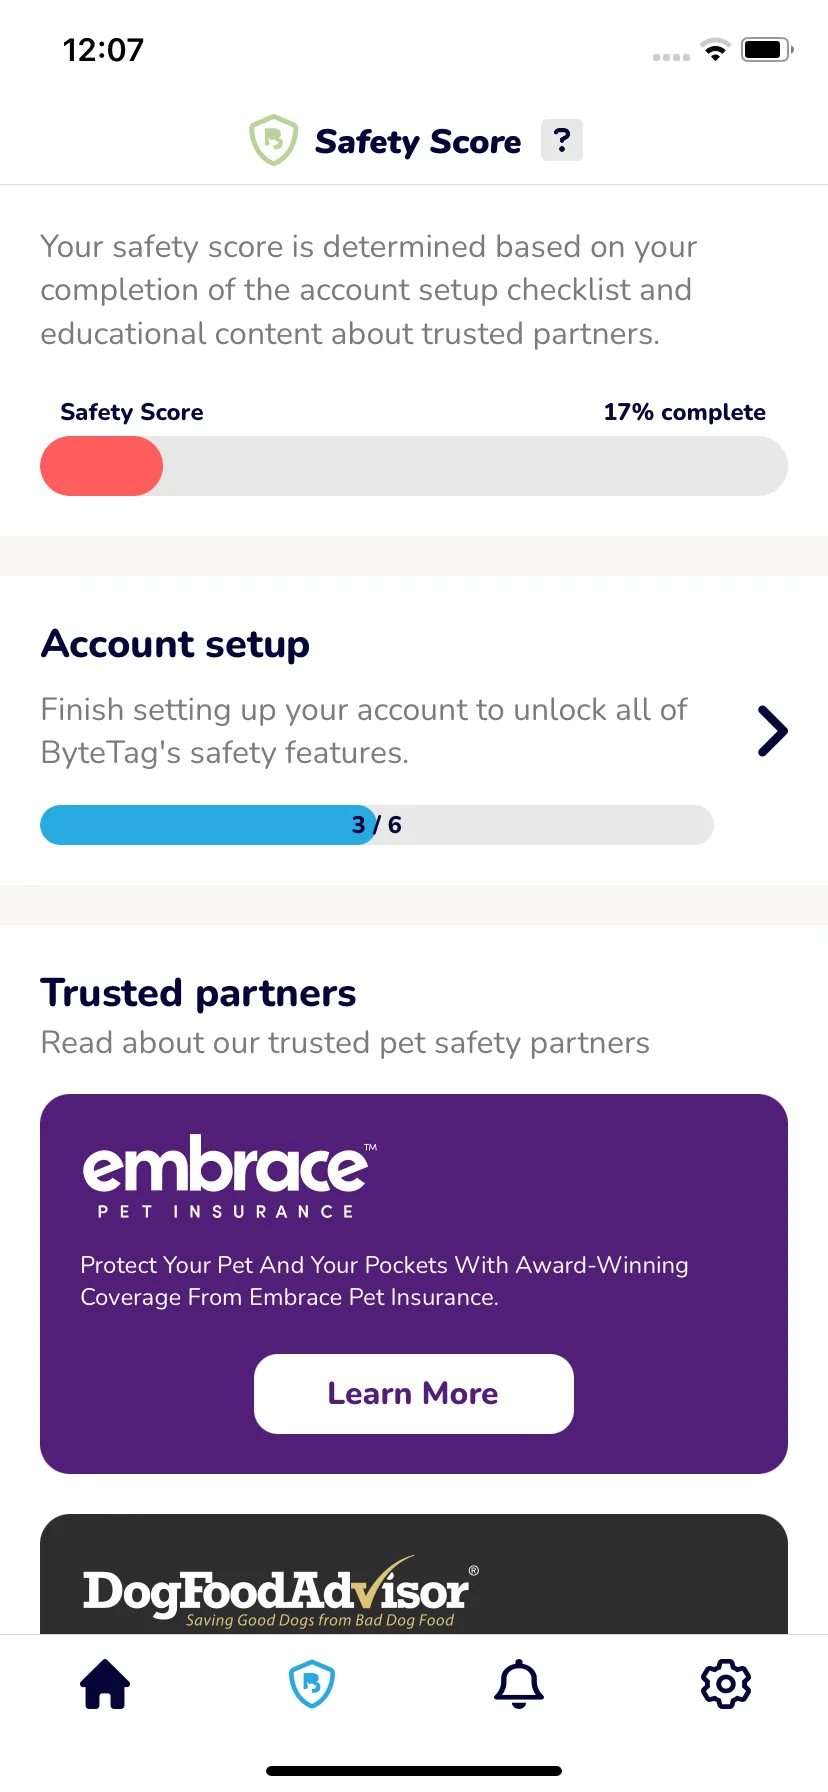Tap the Trusted partners heading

coord(198,993)
